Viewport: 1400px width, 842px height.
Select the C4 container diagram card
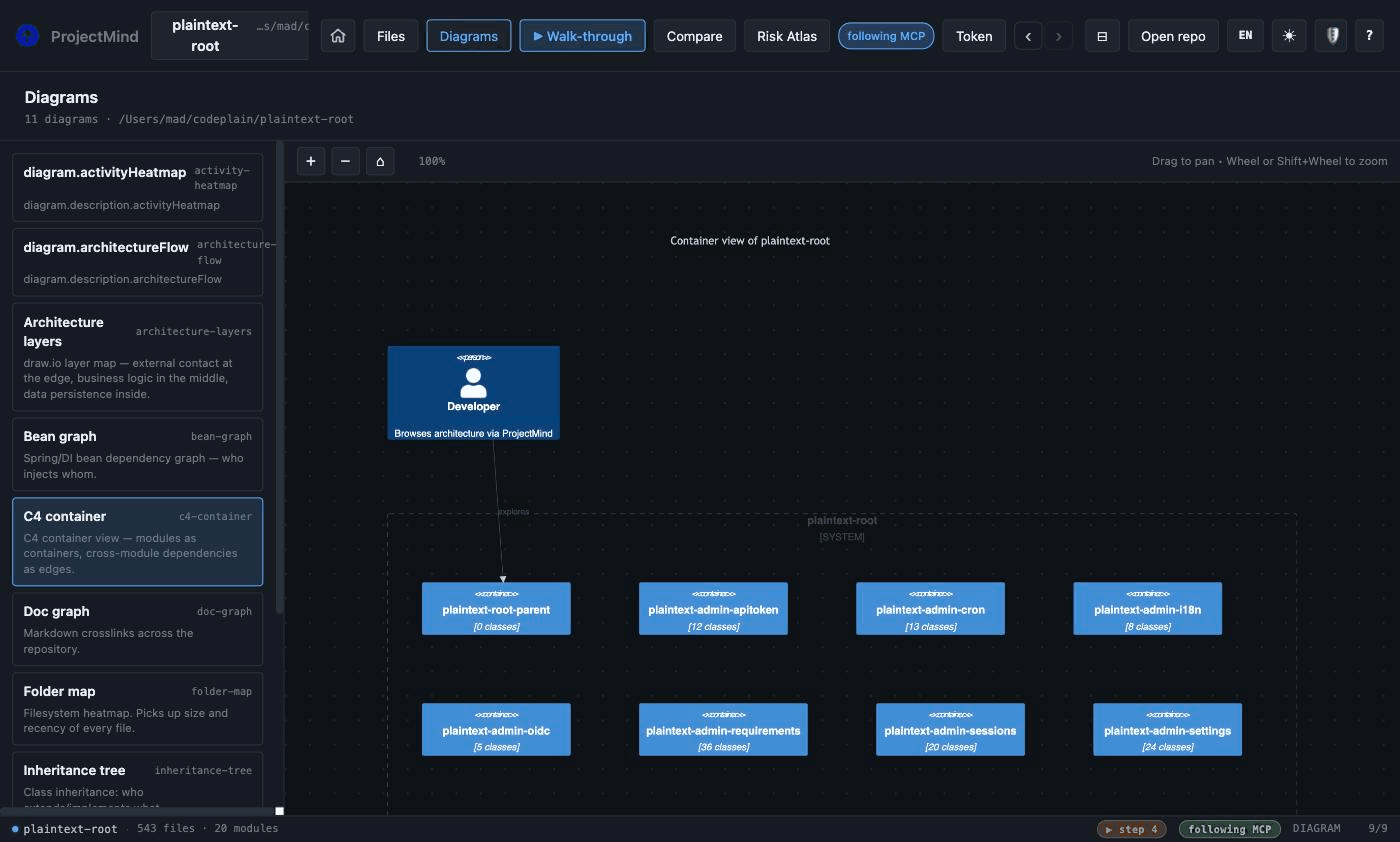tap(137, 541)
